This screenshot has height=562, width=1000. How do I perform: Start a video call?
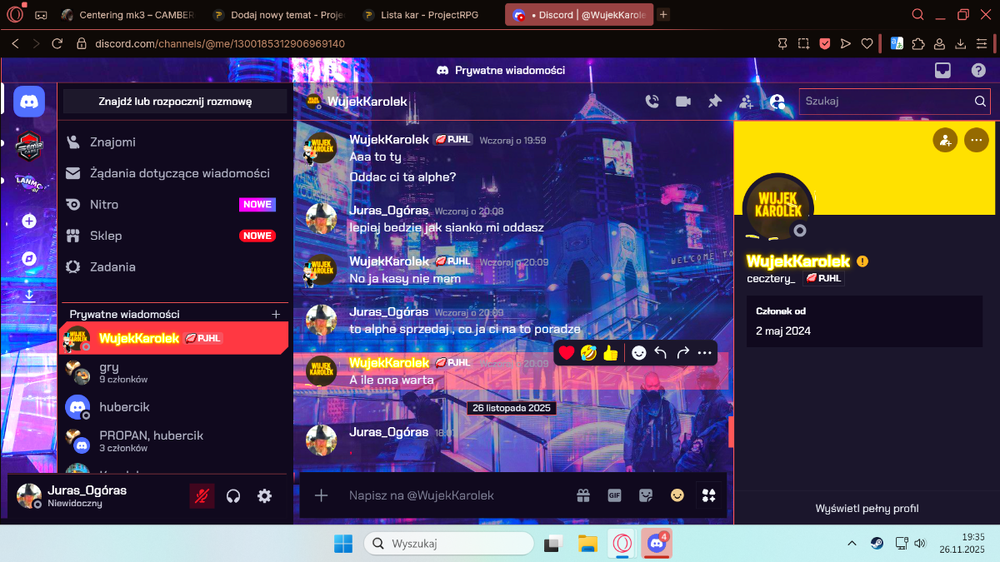[x=683, y=101]
